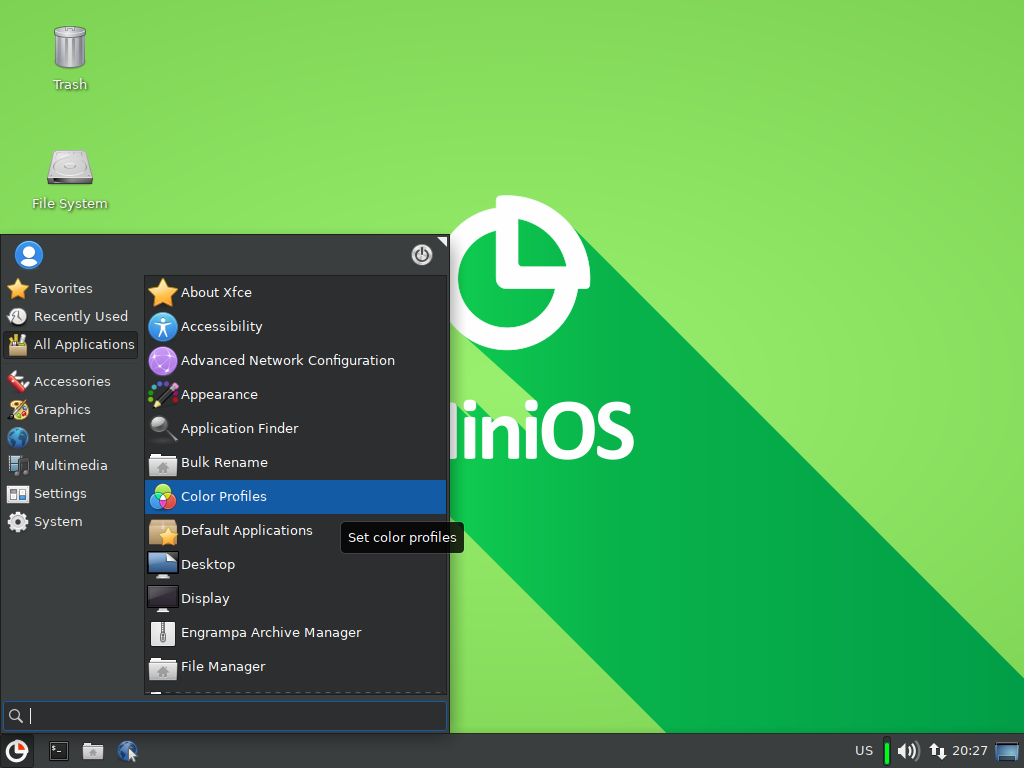Switch to the Recently Used category
This screenshot has height=768, width=1024.
coord(71,317)
